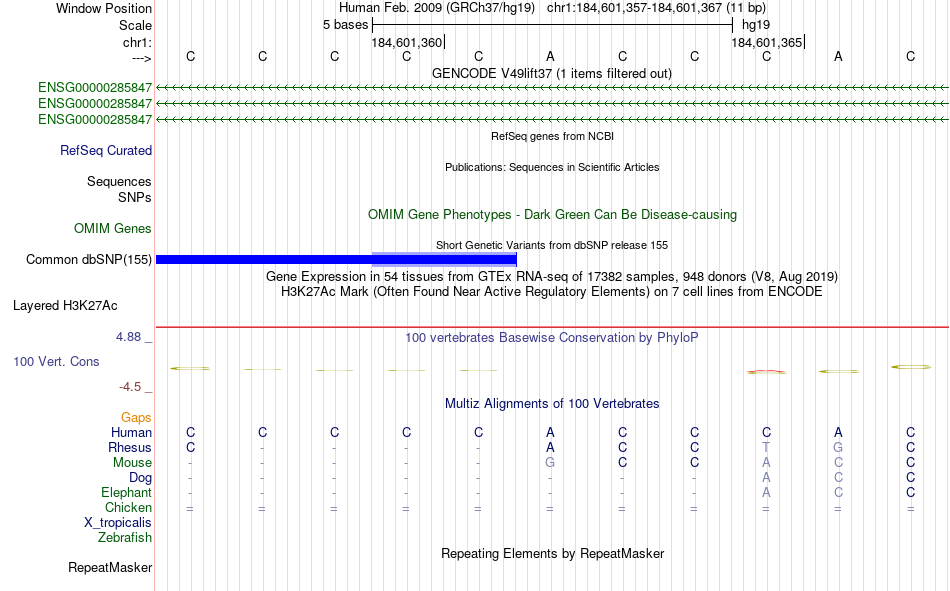Click the Zebrafish species label
This screenshot has width=950, height=591.
[125, 537]
